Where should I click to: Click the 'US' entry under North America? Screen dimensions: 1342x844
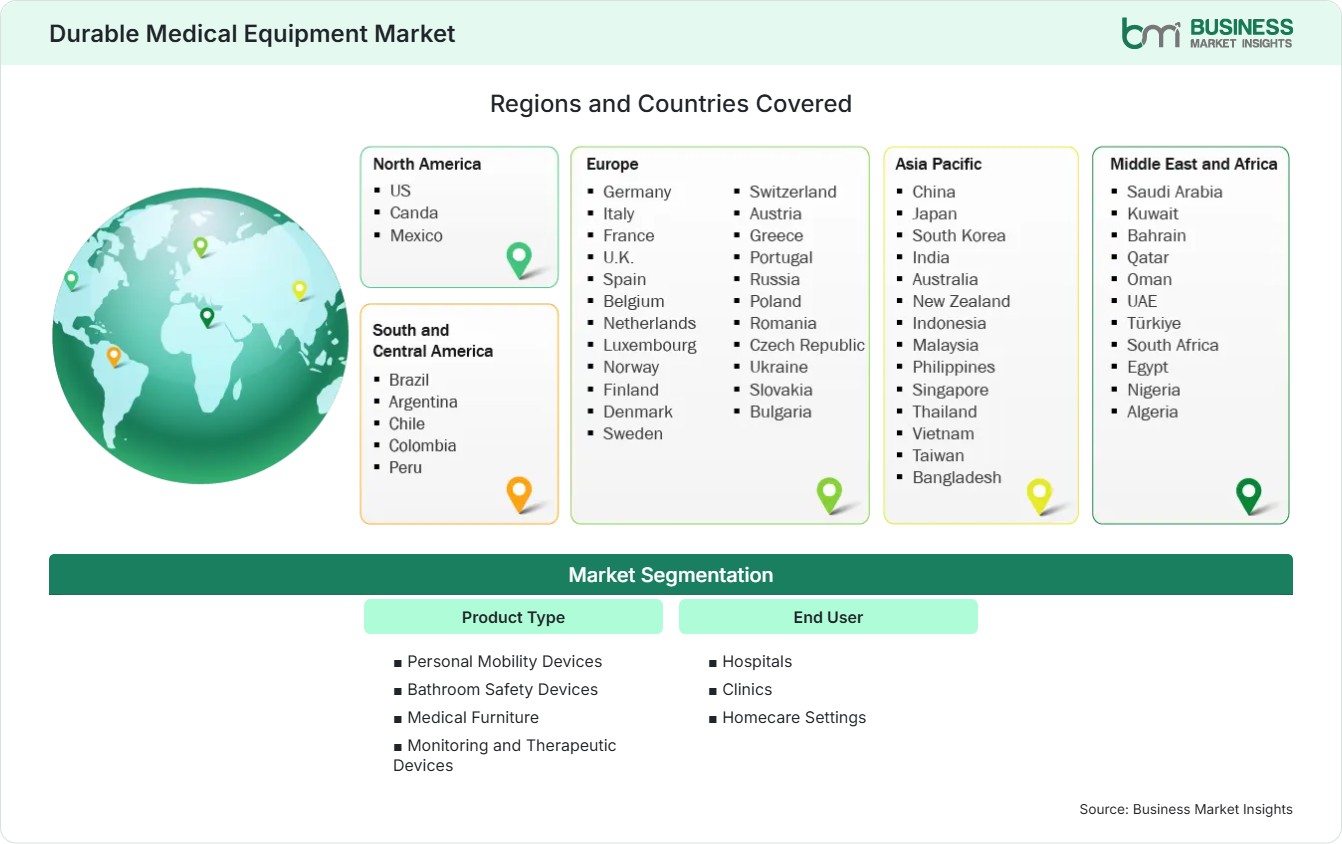point(400,190)
